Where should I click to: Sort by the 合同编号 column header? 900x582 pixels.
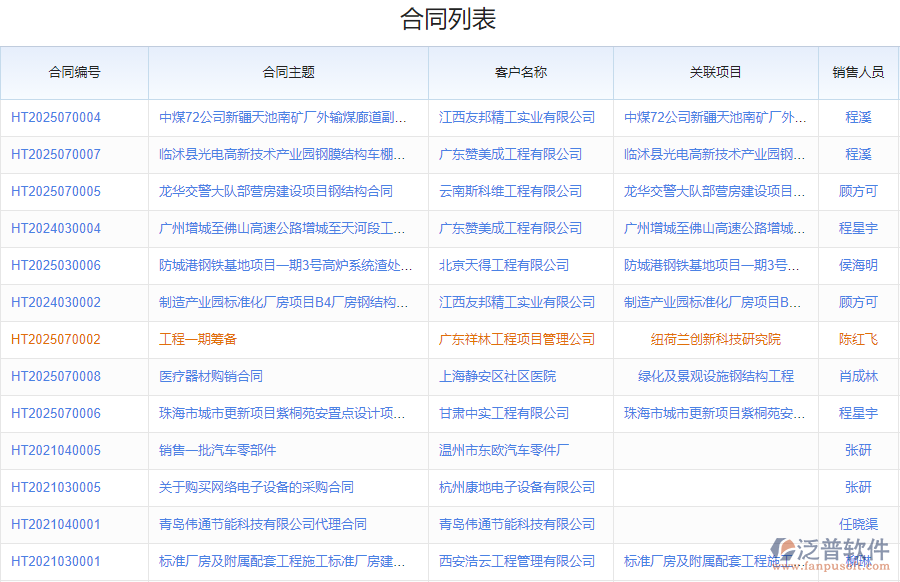tap(74, 72)
